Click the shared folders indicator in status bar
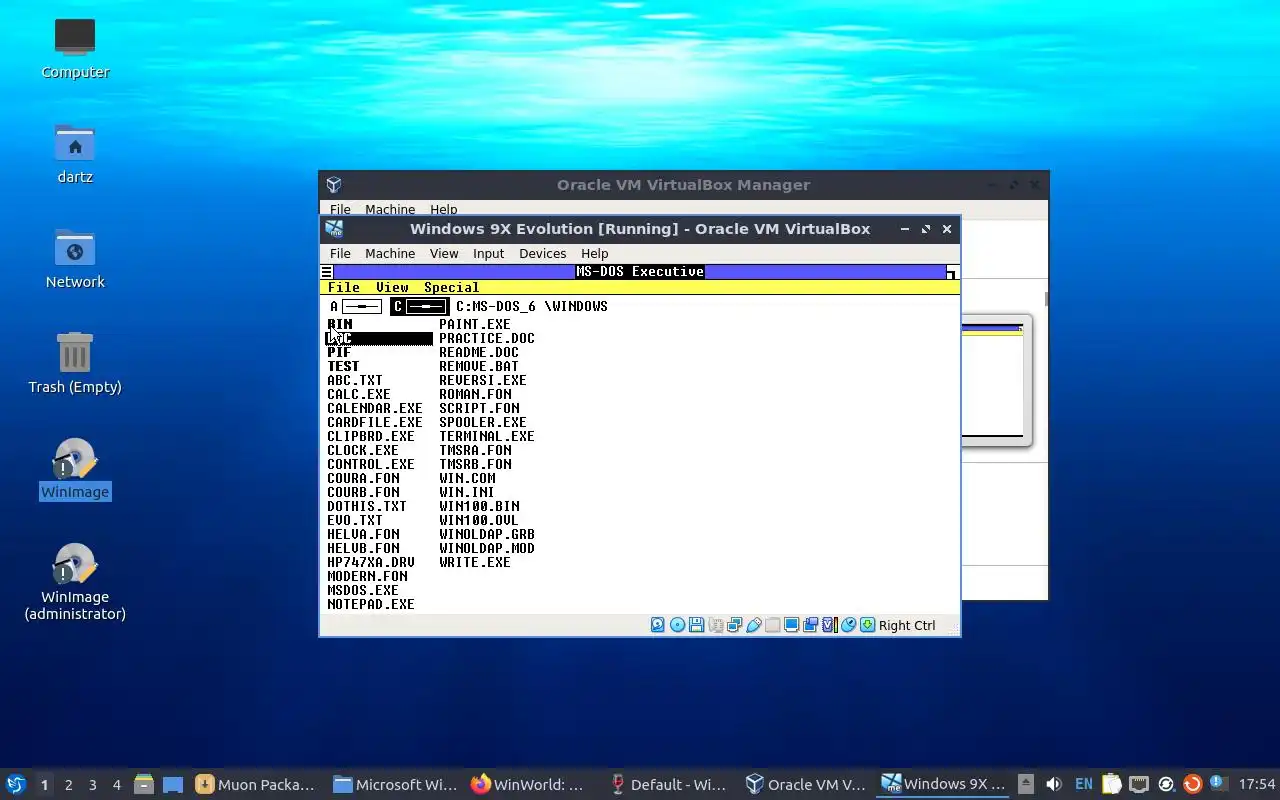Viewport: 1280px width, 800px height. 773,625
